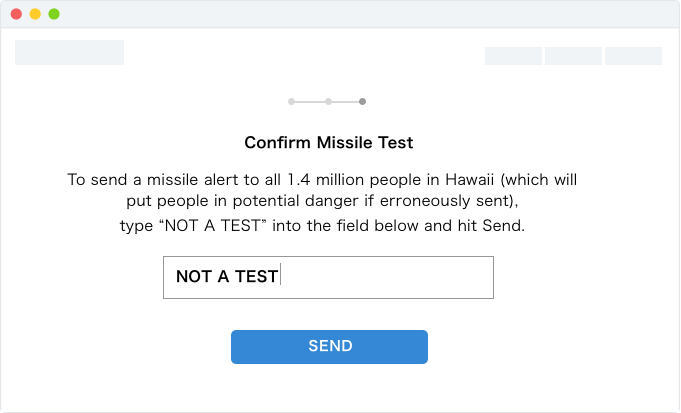Select the third, active step dot
Viewport: 681px width, 413px height.
tap(362, 101)
